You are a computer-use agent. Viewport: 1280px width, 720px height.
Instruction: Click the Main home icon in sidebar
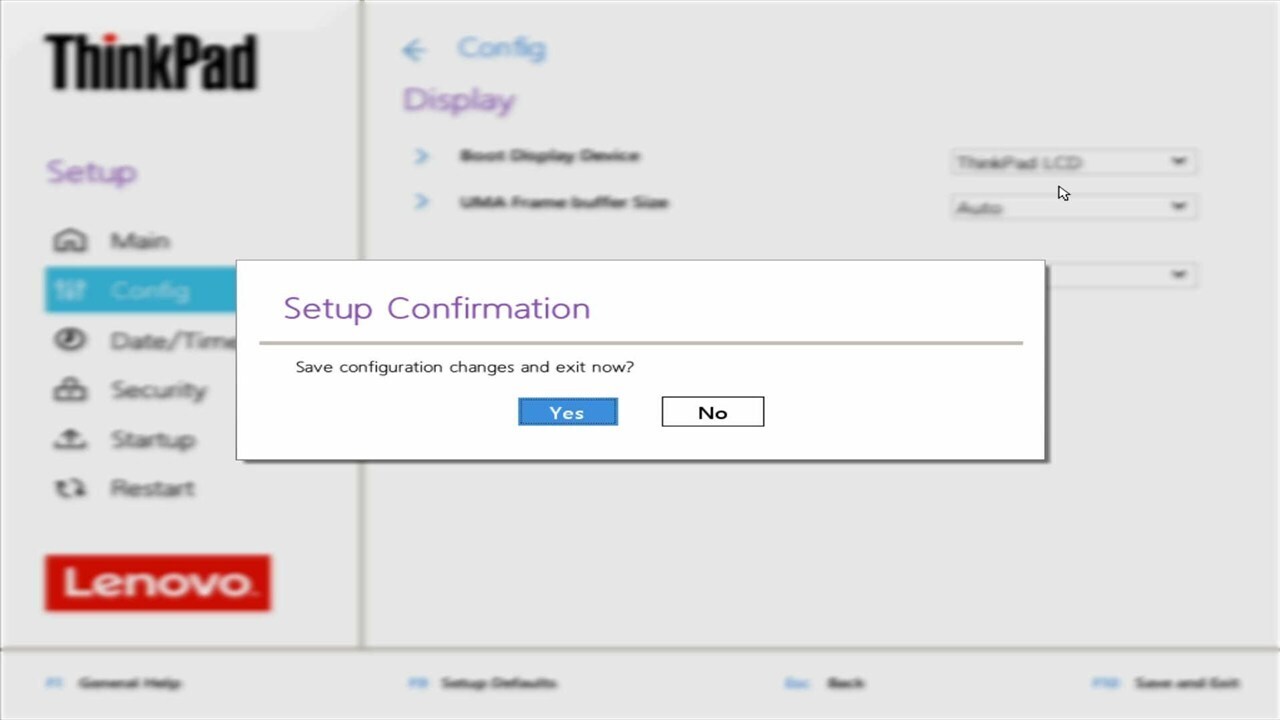click(x=70, y=241)
